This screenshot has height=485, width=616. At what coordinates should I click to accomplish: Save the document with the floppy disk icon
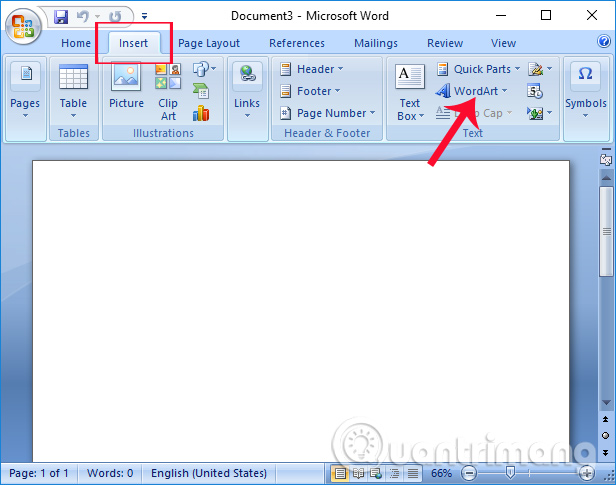tap(61, 17)
